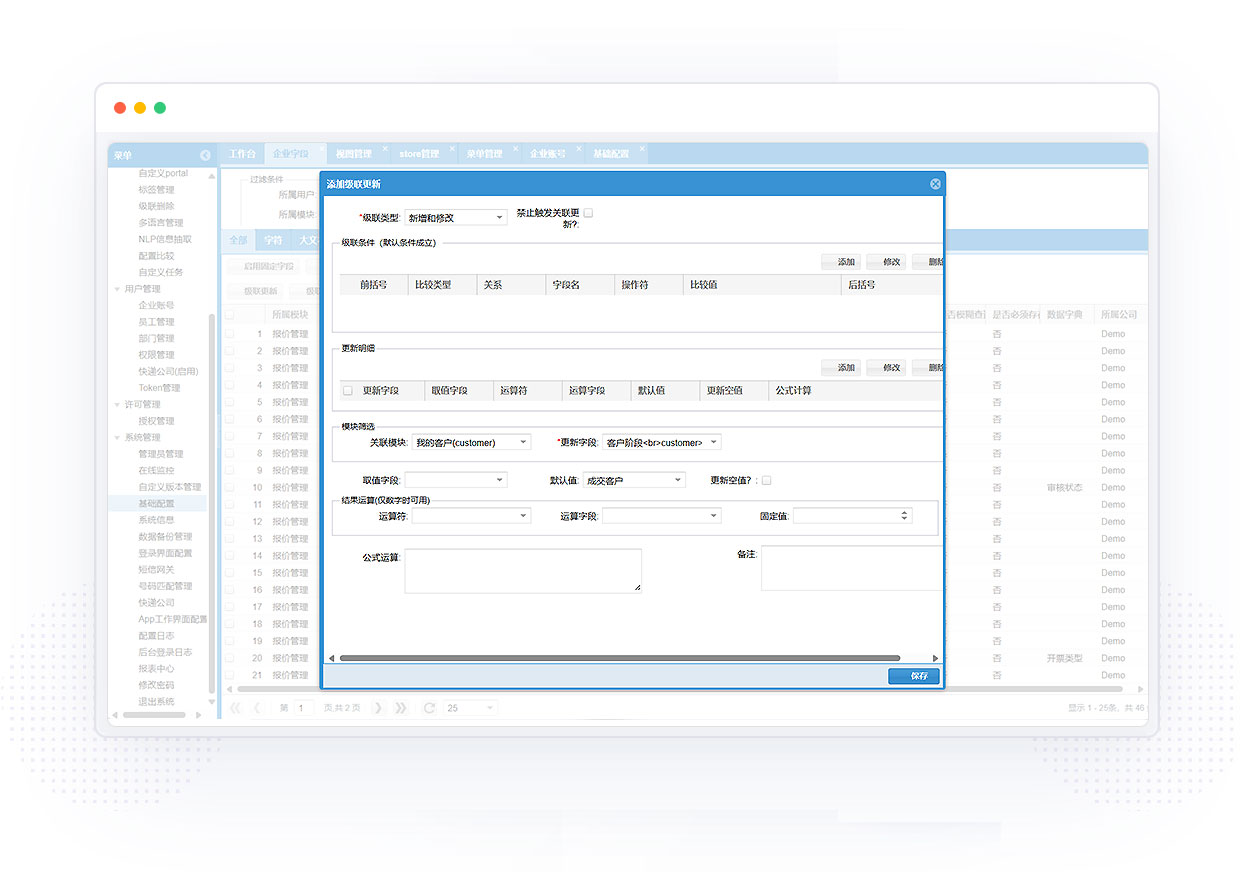Screen dimensions: 1240x880
Task: Click the sidebar vertical scrollbar thumb
Action: 211,503
